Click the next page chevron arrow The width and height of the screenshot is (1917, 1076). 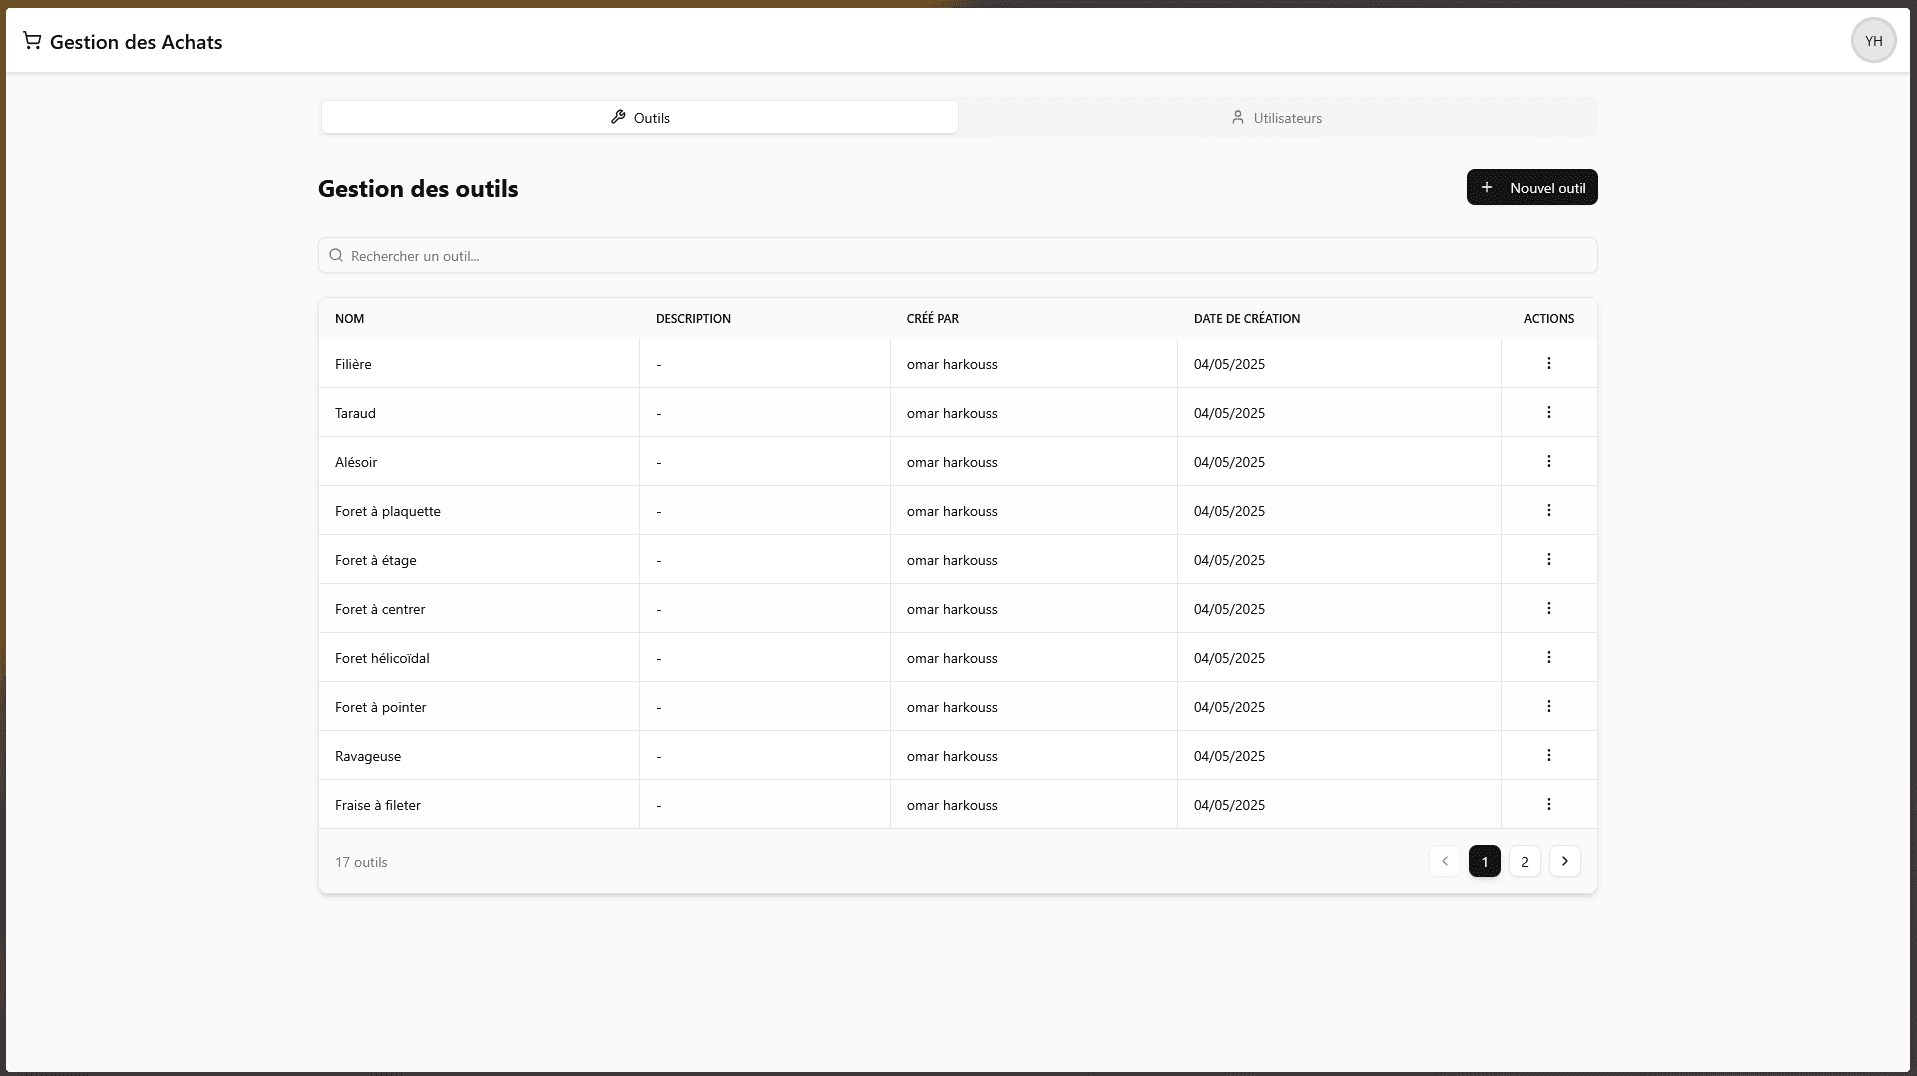click(1564, 862)
